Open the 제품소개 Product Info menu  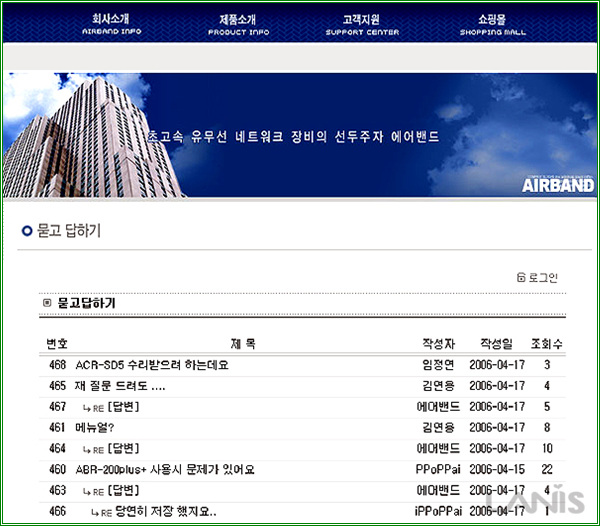(x=238, y=24)
